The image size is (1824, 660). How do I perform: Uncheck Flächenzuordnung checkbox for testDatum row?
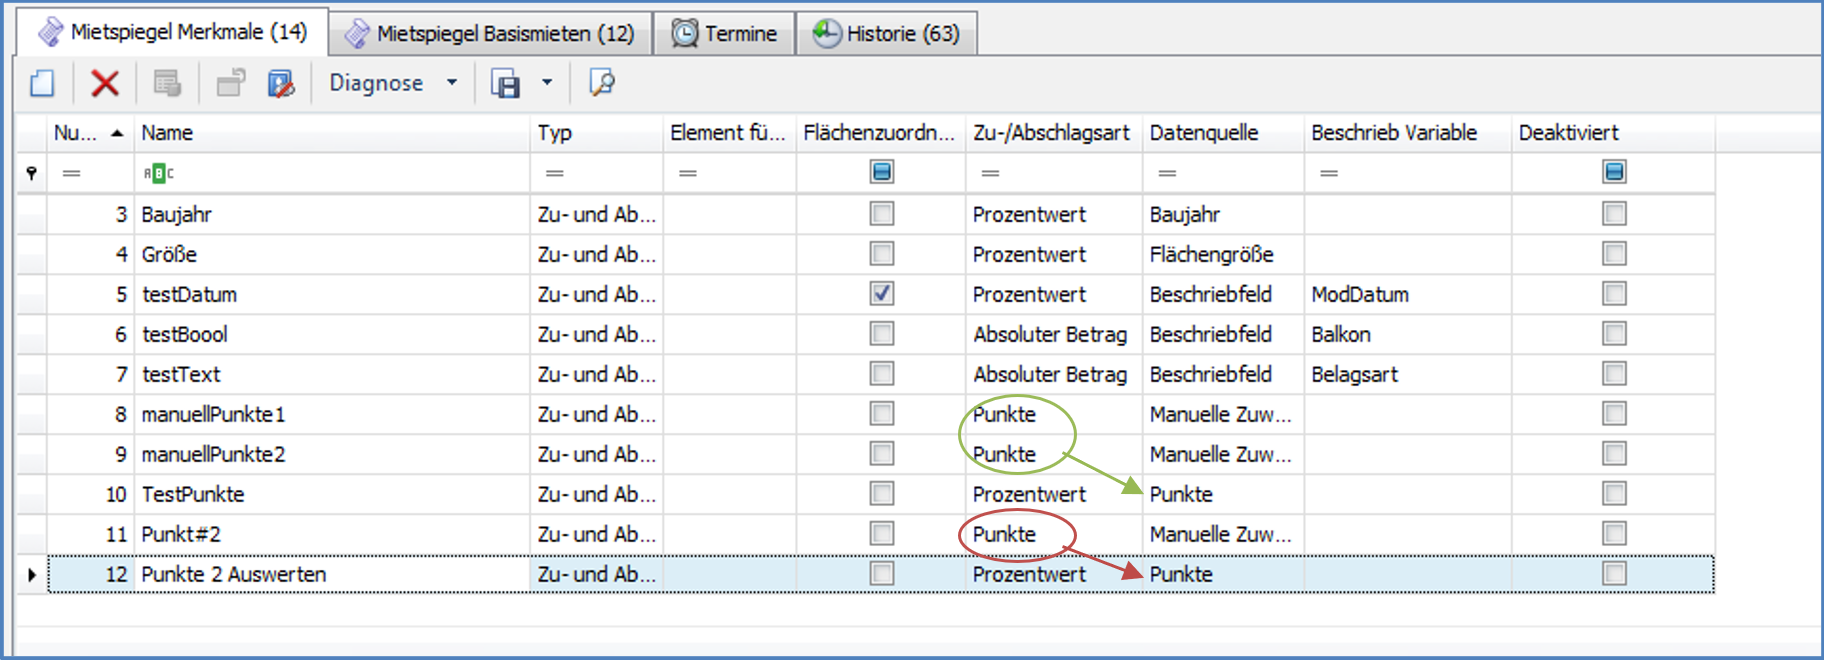click(x=881, y=294)
